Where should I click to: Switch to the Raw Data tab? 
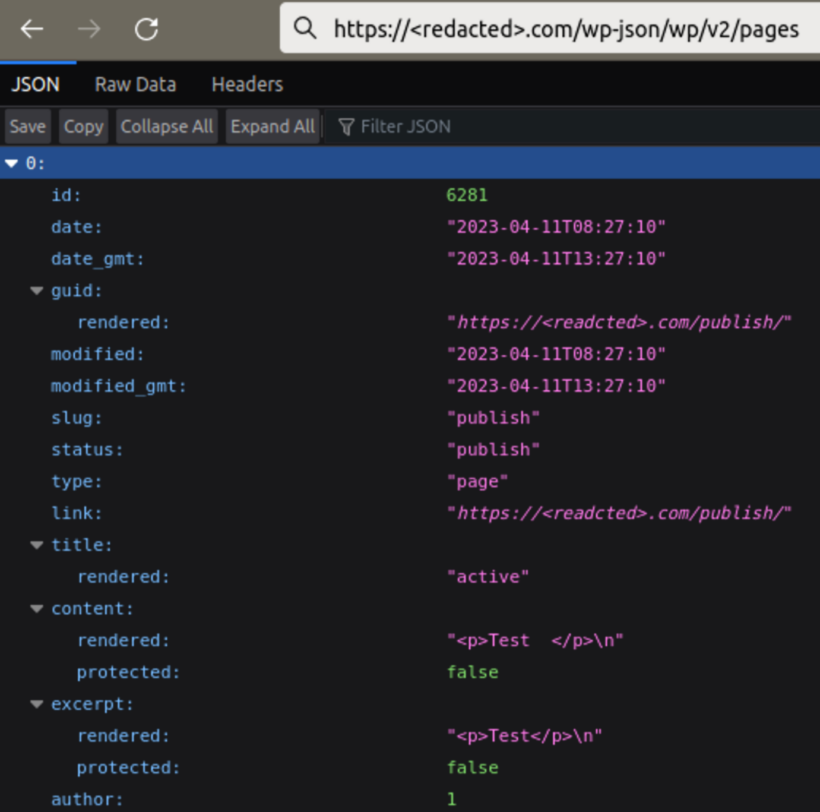(135, 84)
